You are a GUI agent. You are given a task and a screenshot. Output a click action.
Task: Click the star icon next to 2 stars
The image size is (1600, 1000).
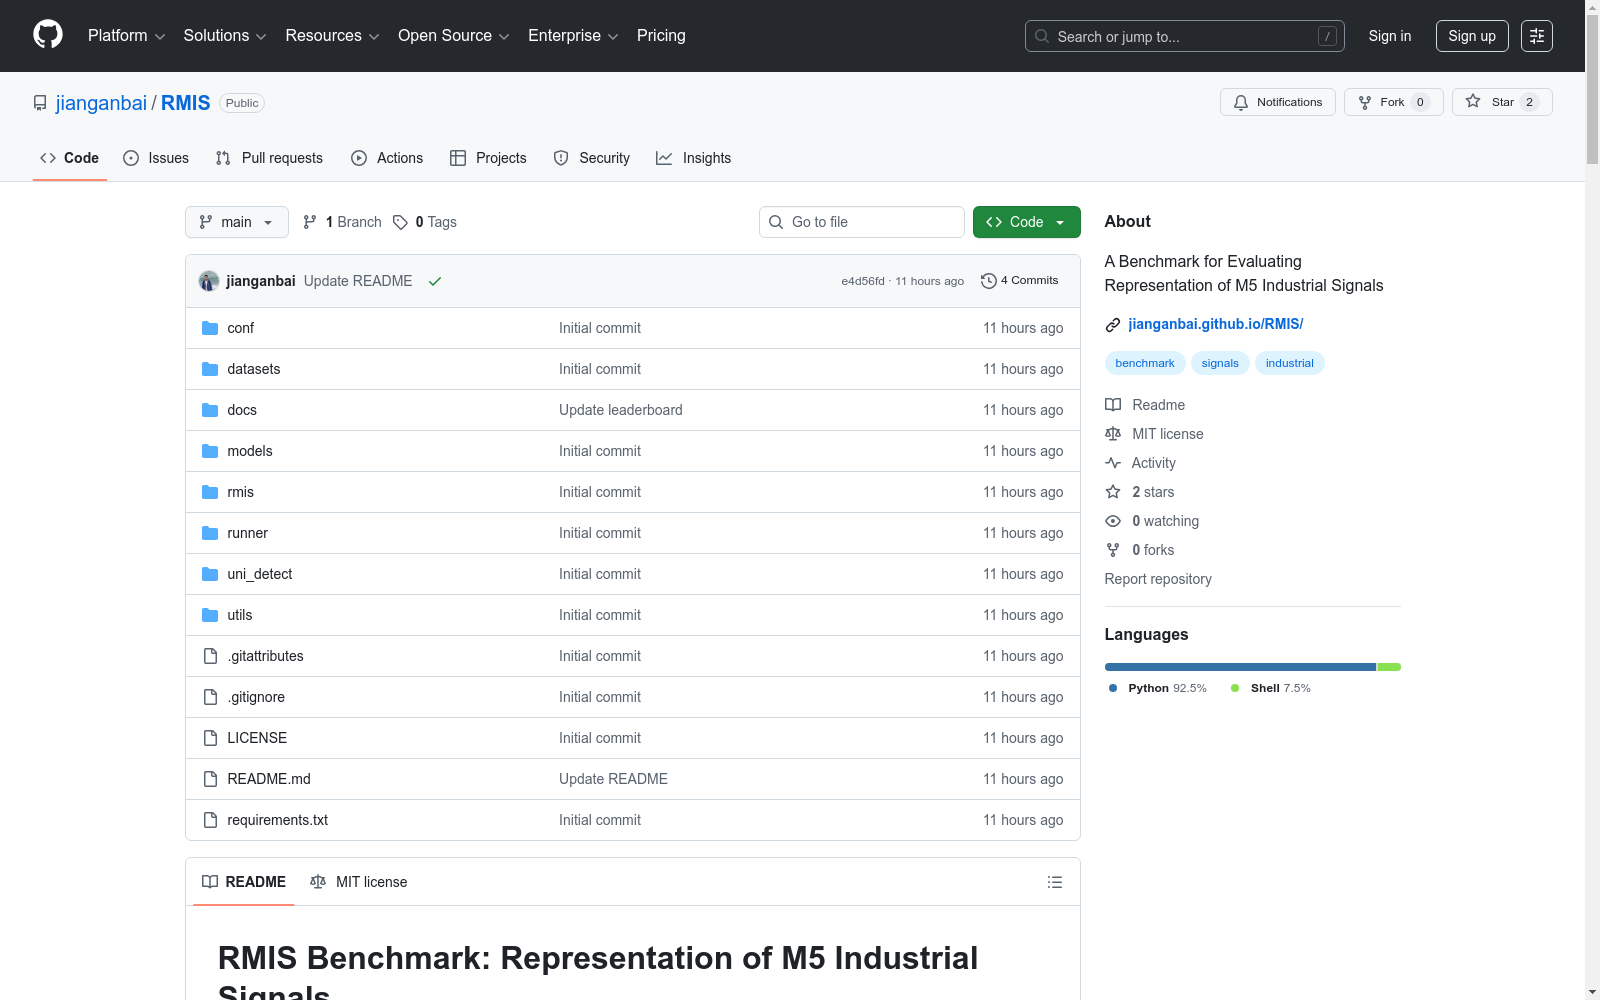(1113, 492)
